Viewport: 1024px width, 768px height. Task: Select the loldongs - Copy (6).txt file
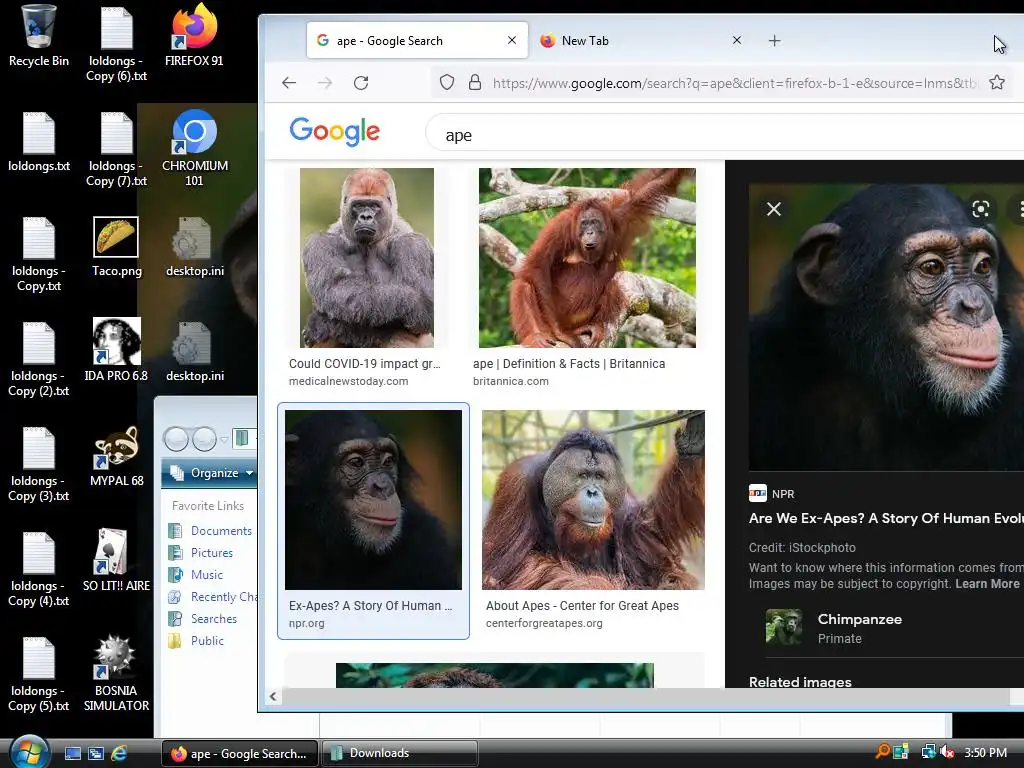(x=116, y=44)
